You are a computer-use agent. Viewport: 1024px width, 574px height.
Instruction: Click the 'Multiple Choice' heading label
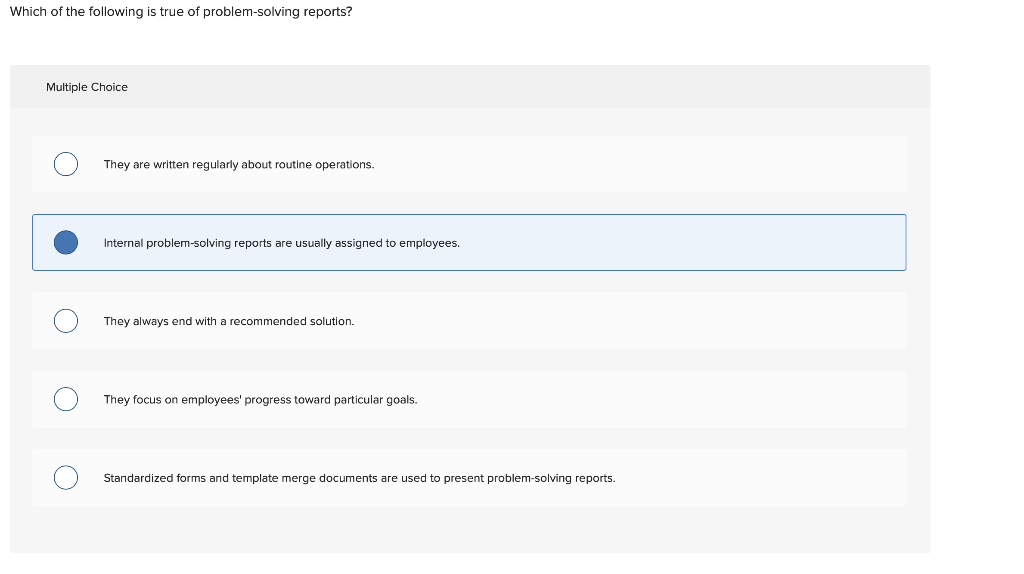pos(87,87)
